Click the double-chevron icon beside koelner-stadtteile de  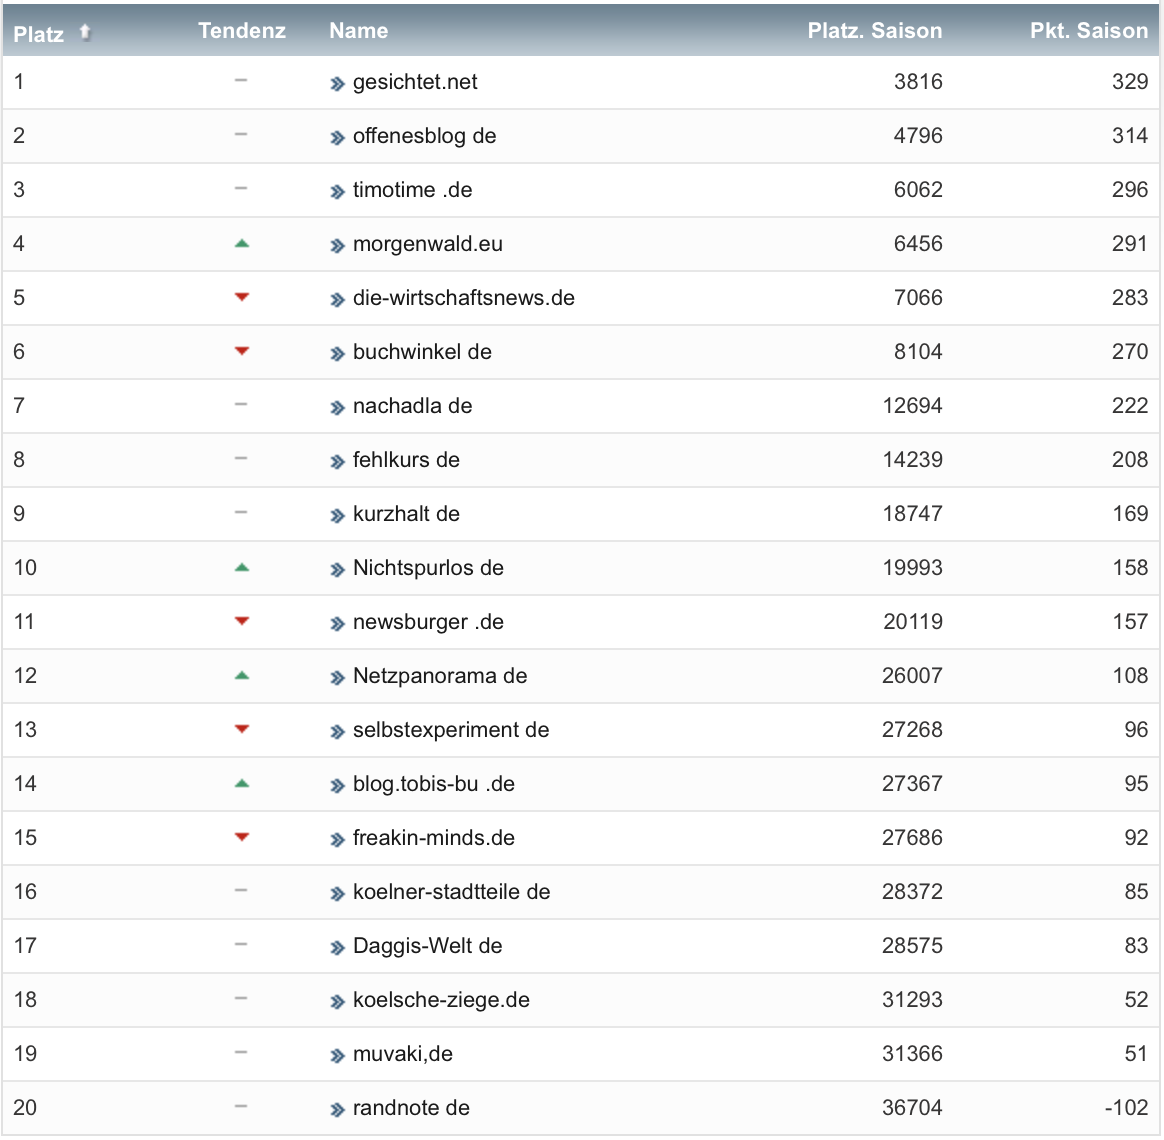[338, 894]
